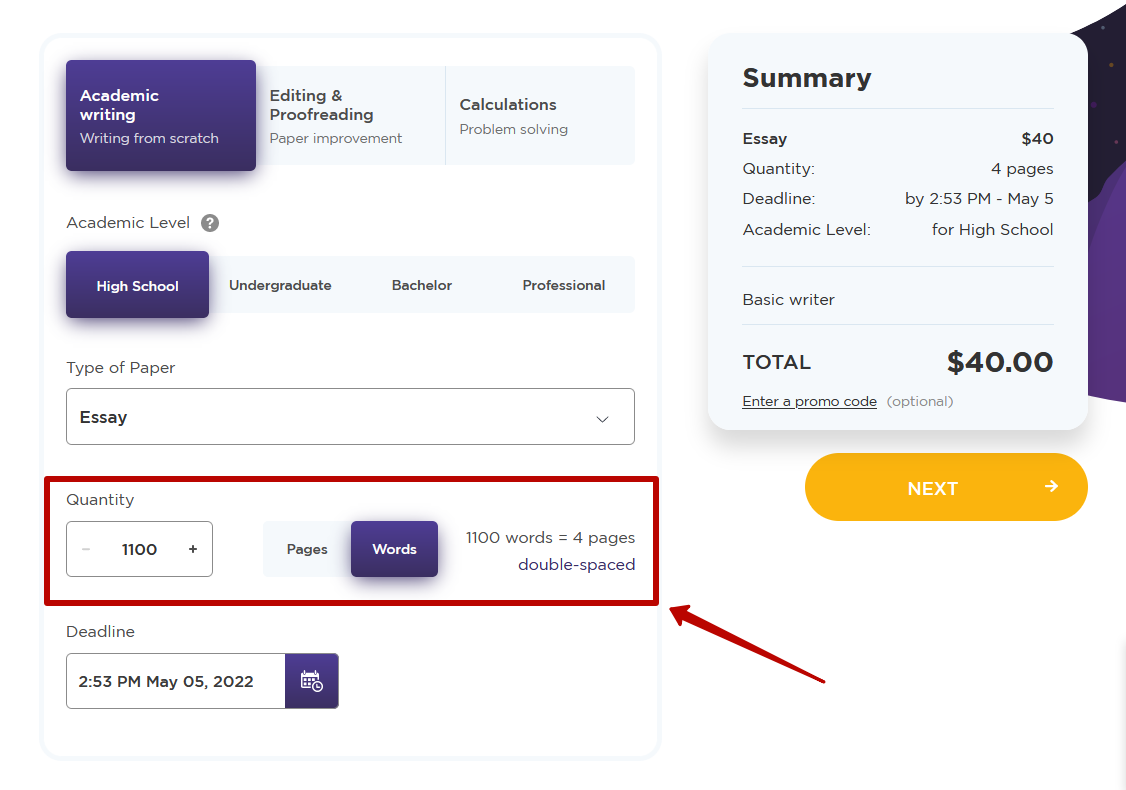
Task: Switch quantity unit to Pages
Action: coord(307,549)
